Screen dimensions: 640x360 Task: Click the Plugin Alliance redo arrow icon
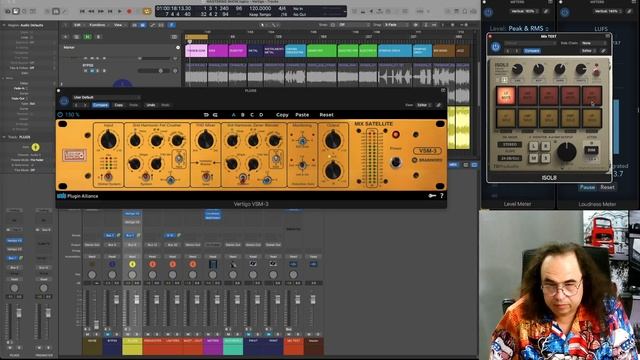[x=215, y=115]
